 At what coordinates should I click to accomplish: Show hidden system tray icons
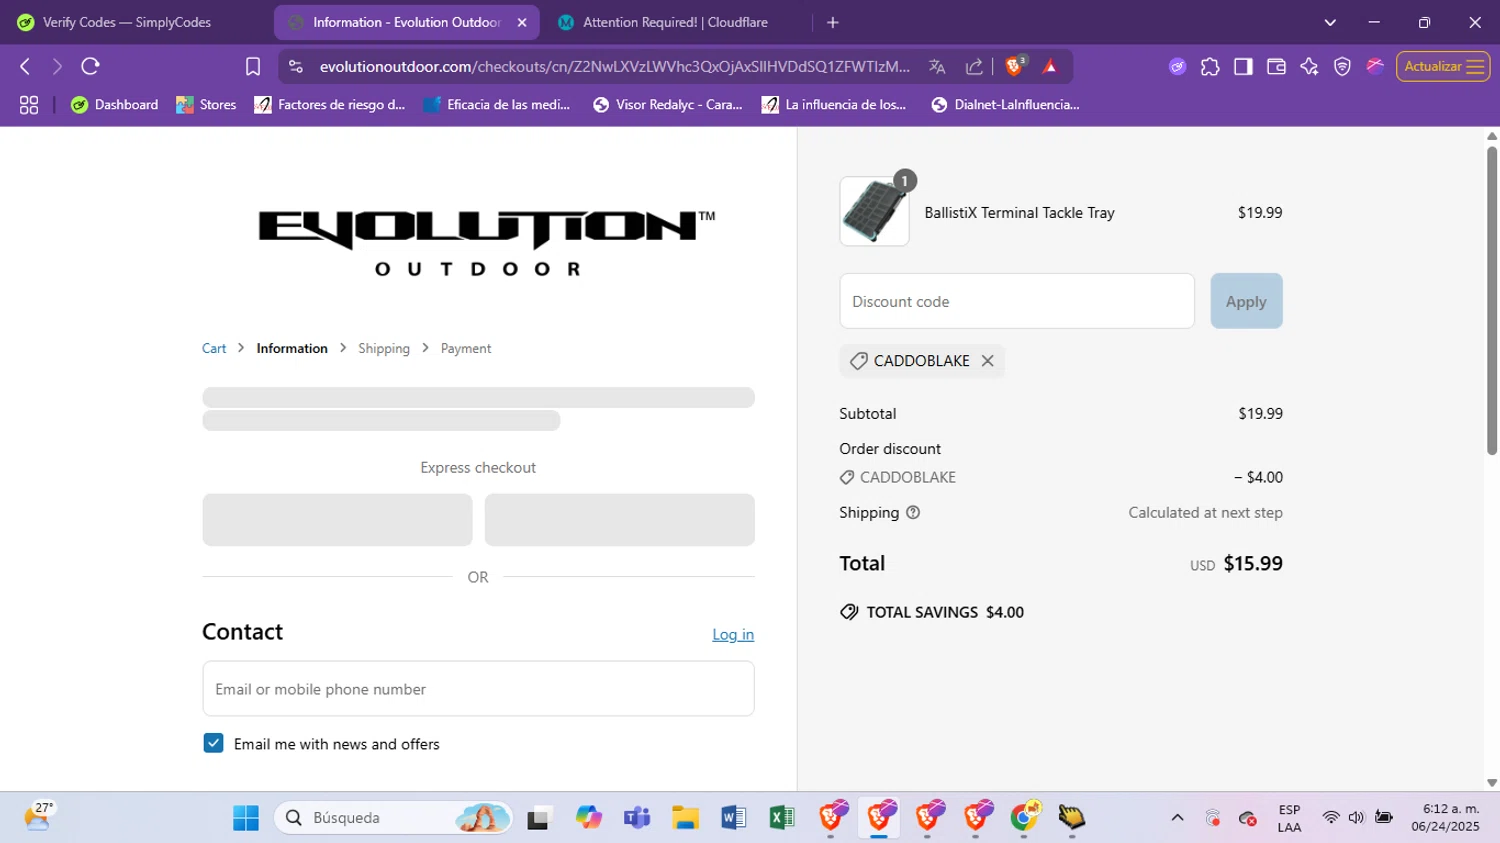[x=1177, y=818]
